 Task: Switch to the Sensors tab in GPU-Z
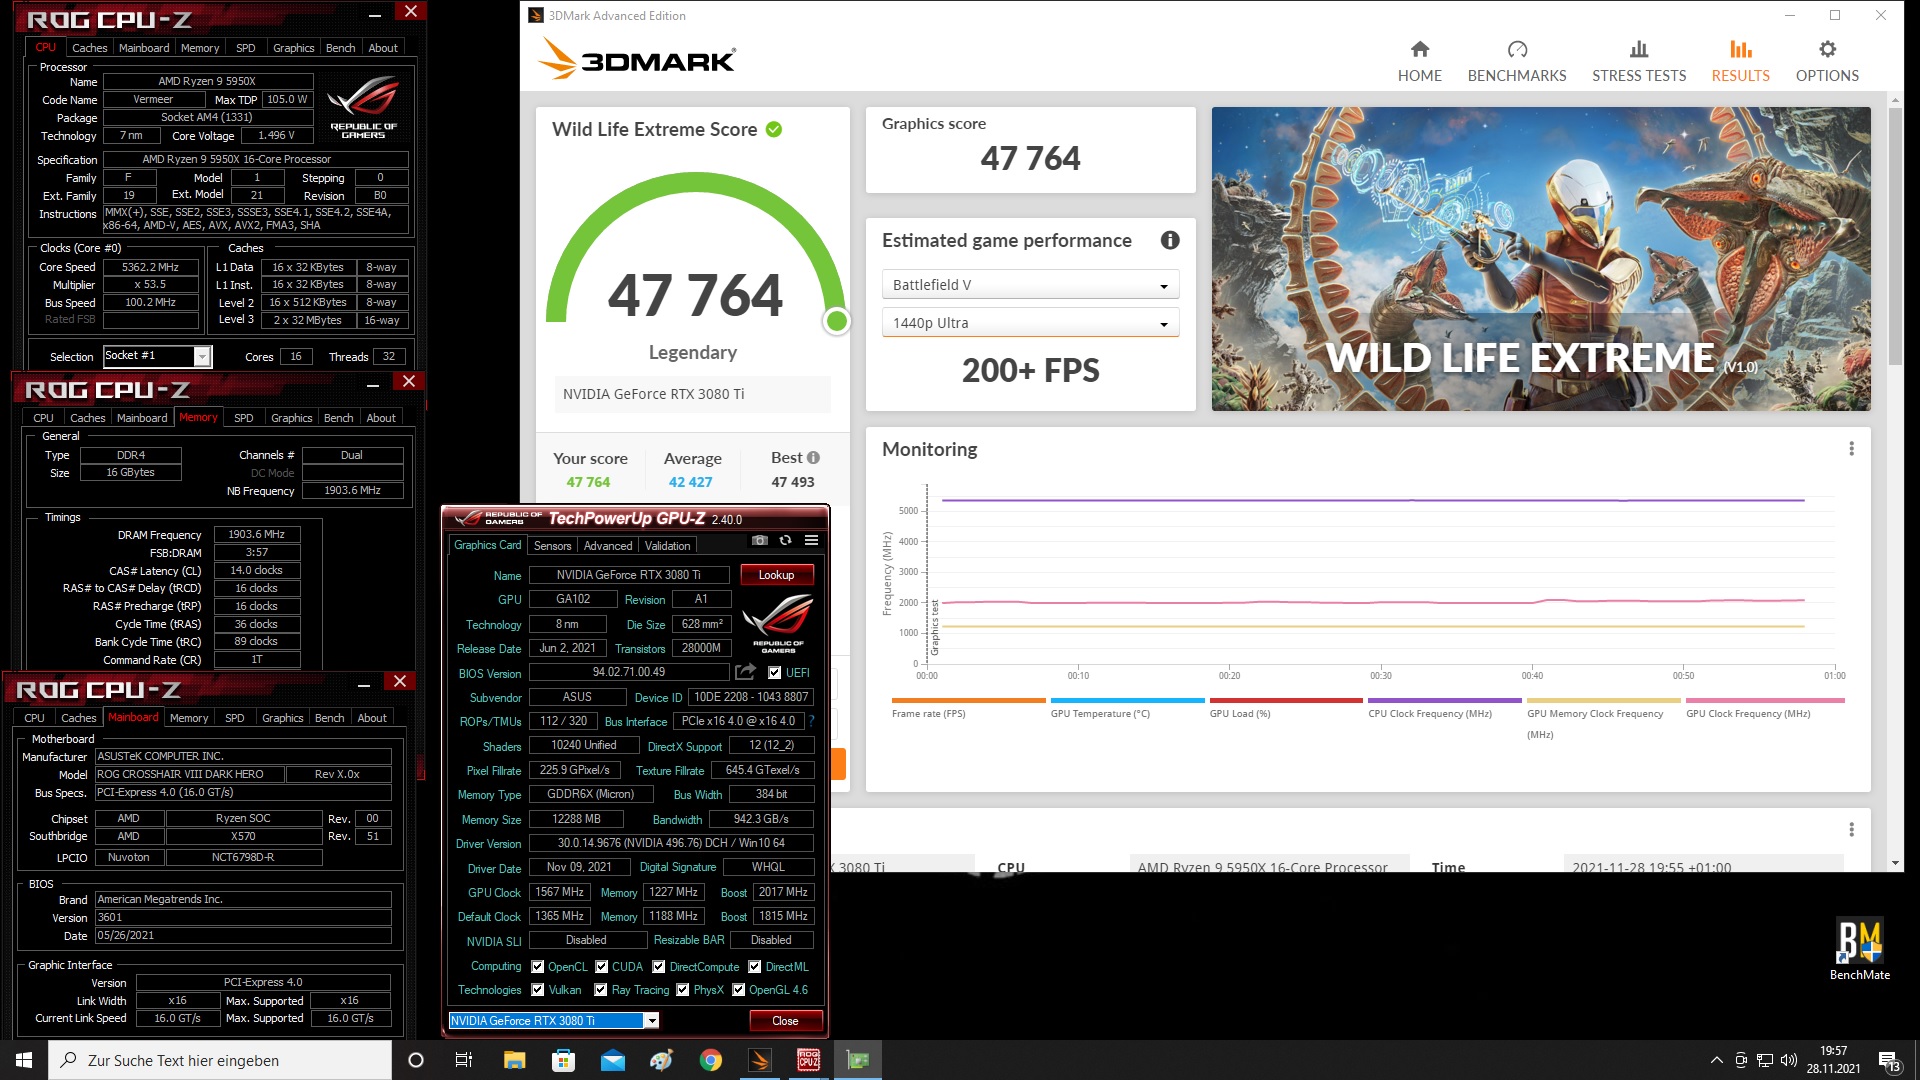coord(552,545)
